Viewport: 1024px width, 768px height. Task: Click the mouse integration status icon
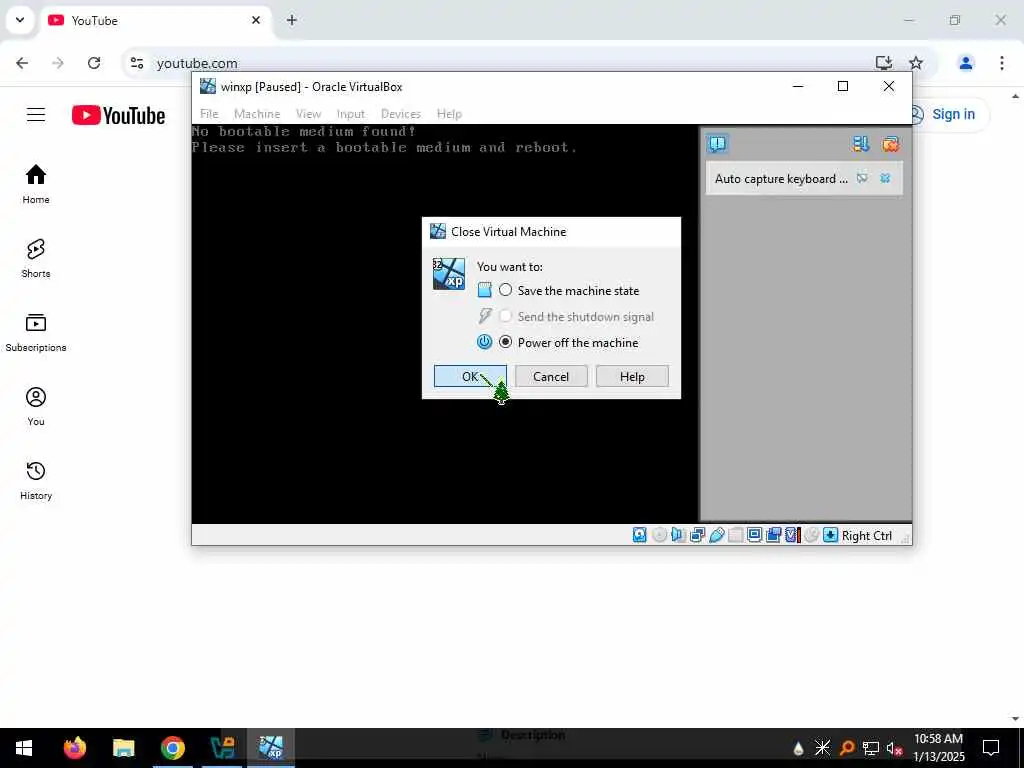(x=811, y=535)
